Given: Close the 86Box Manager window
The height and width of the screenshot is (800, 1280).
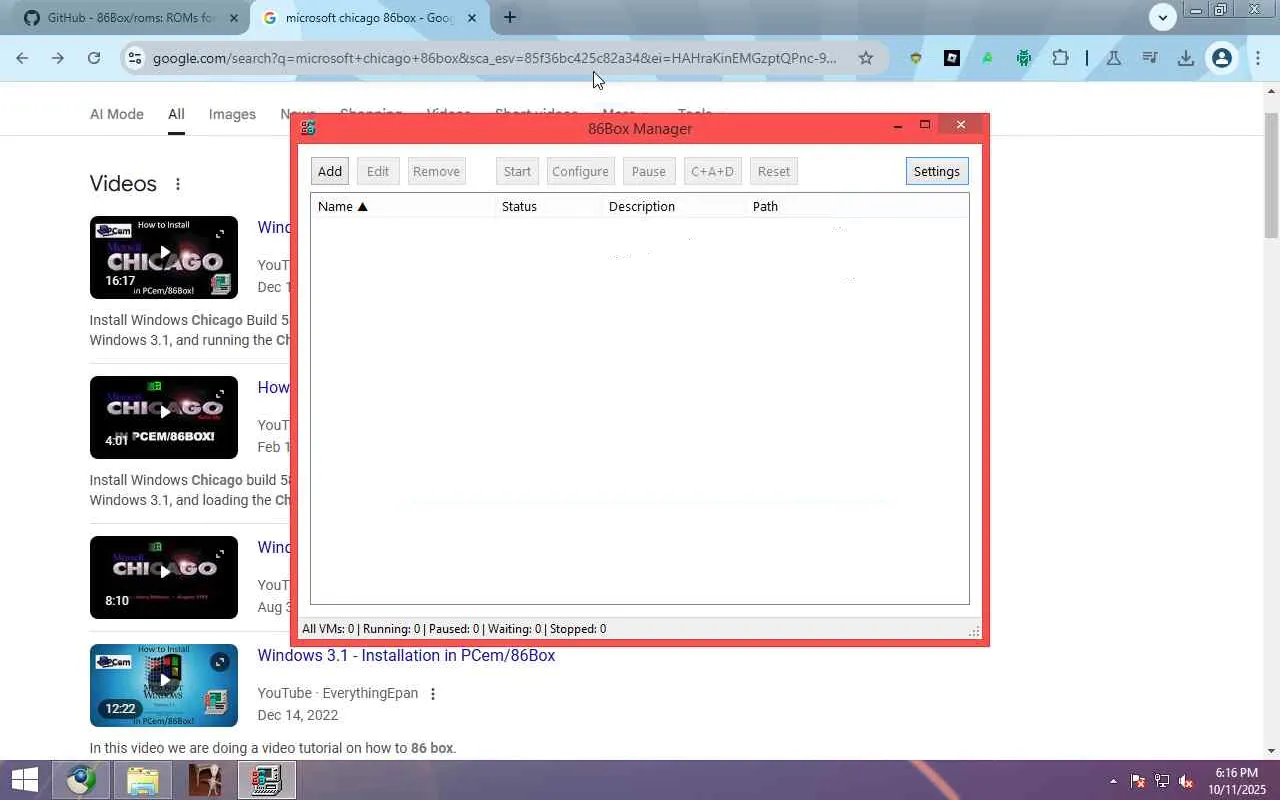Looking at the screenshot, I should 961,125.
